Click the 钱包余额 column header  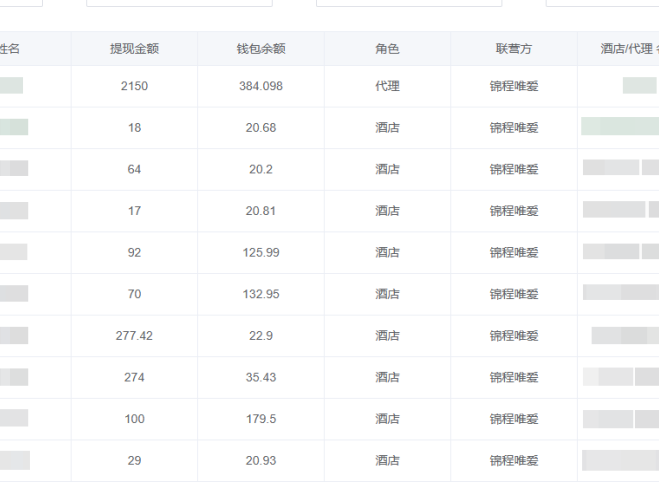pos(260,48)
